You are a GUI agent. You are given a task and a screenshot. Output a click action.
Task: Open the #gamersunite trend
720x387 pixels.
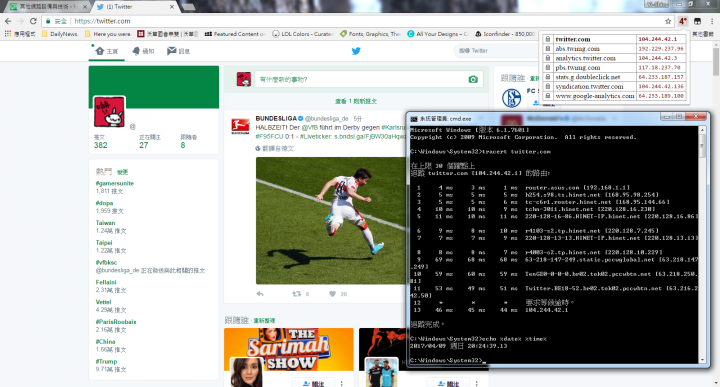tap(115, 183)
